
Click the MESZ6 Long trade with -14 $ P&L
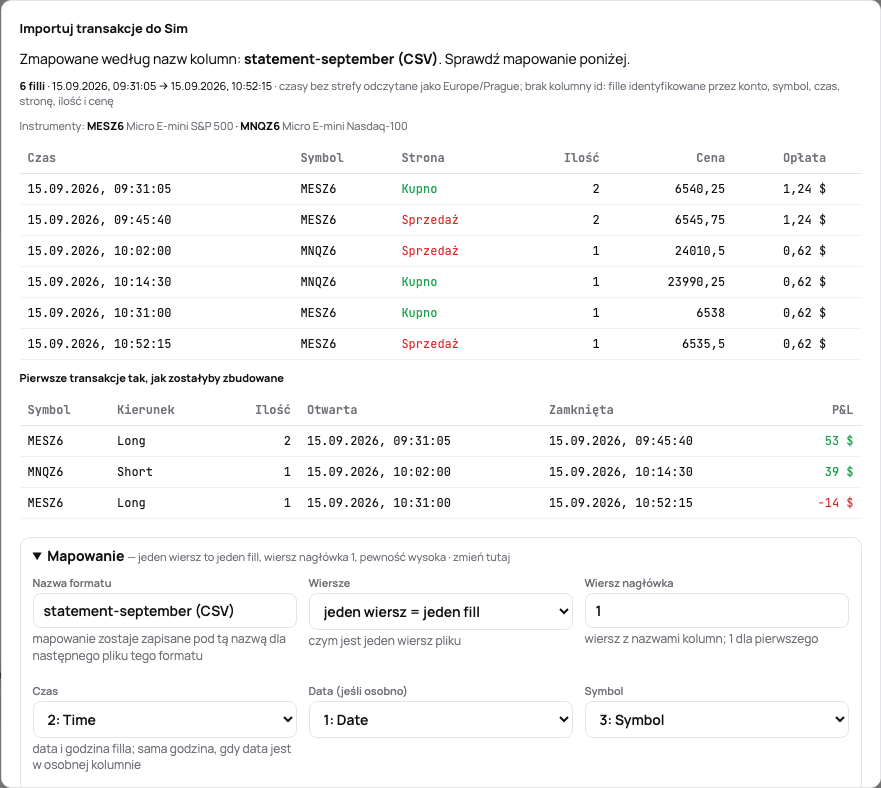coord(440,502)
